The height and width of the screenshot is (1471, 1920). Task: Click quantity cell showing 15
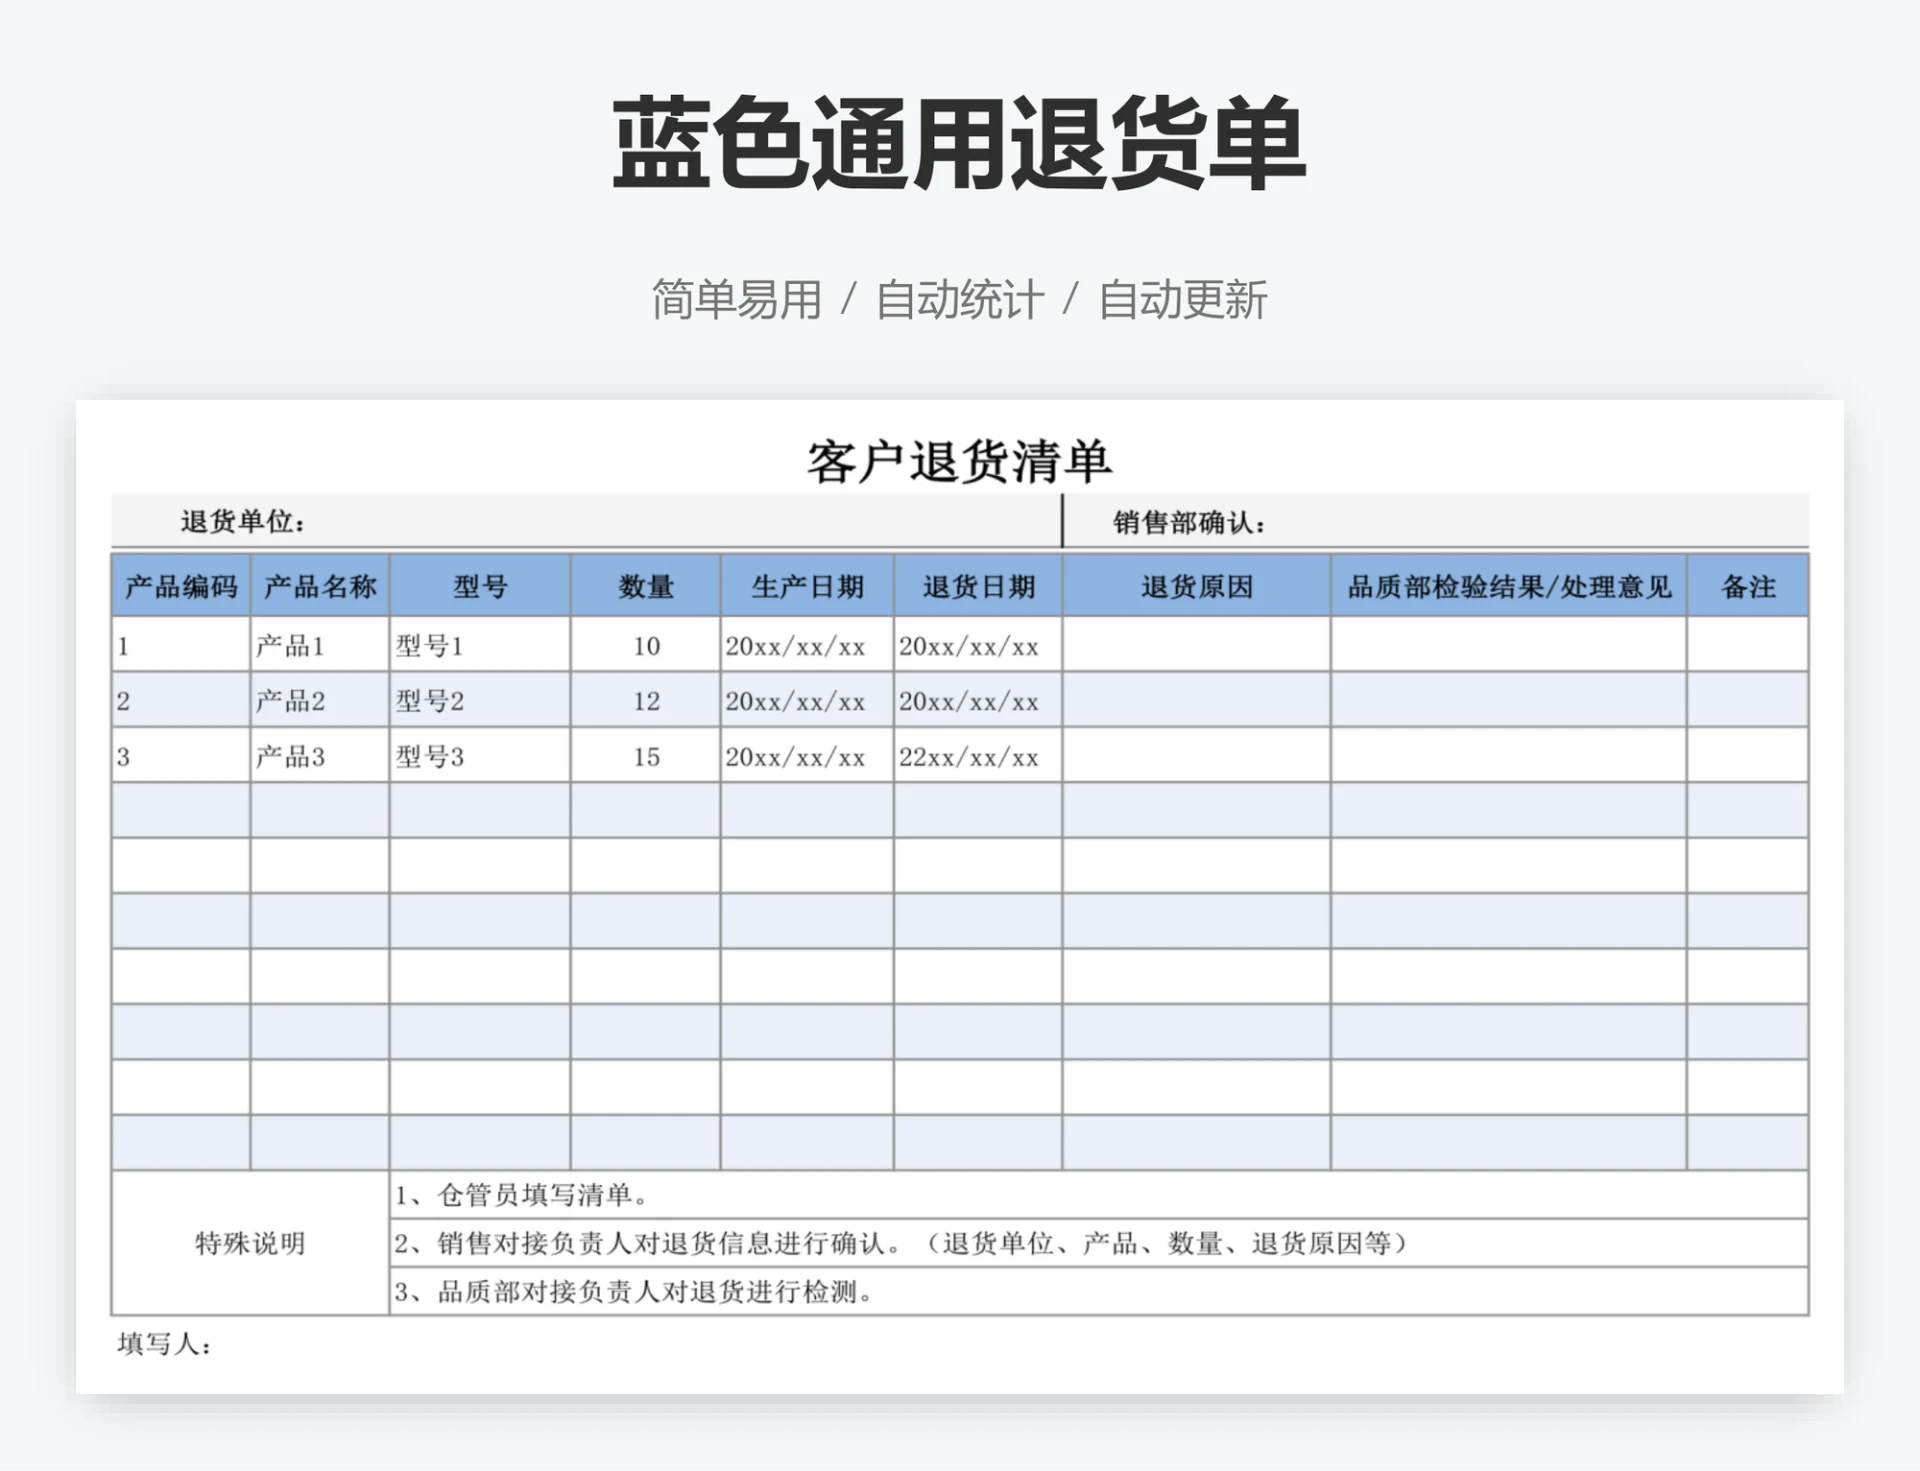tap(646, 757)
